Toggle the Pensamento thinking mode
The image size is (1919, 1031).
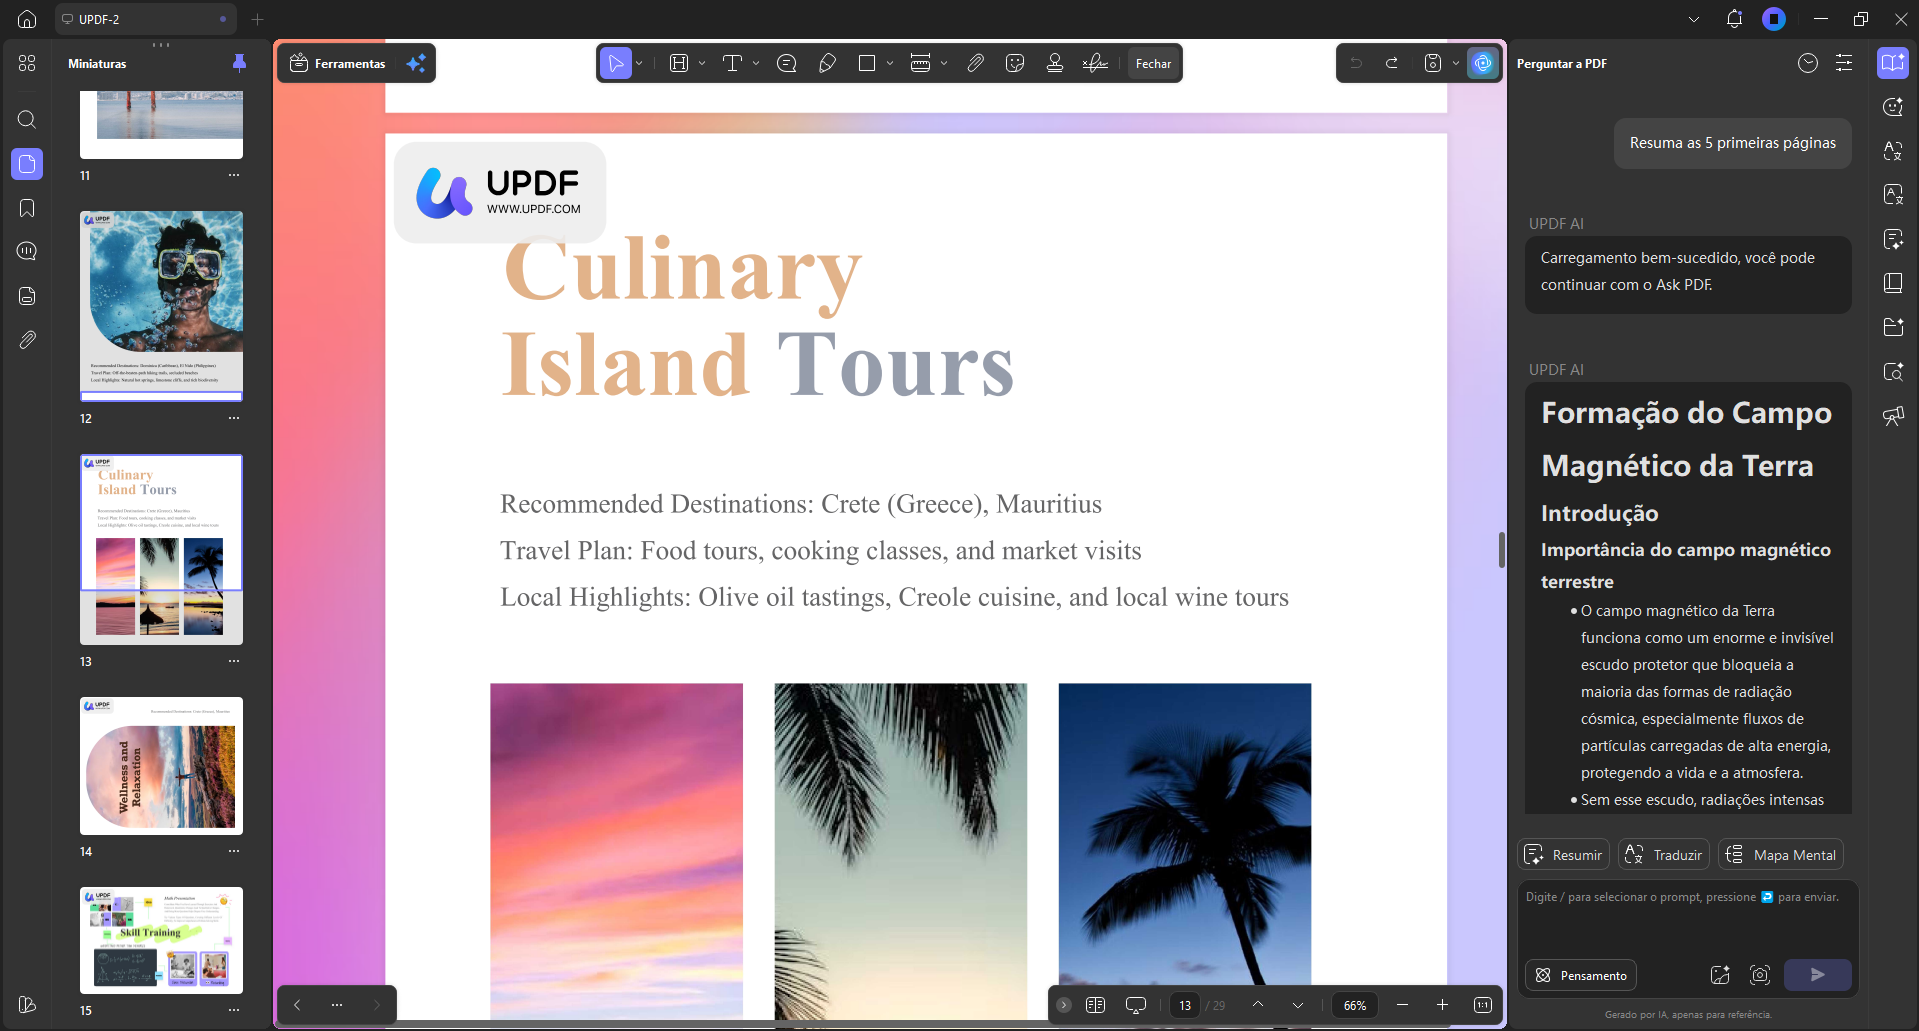(x=1581, y=975)
